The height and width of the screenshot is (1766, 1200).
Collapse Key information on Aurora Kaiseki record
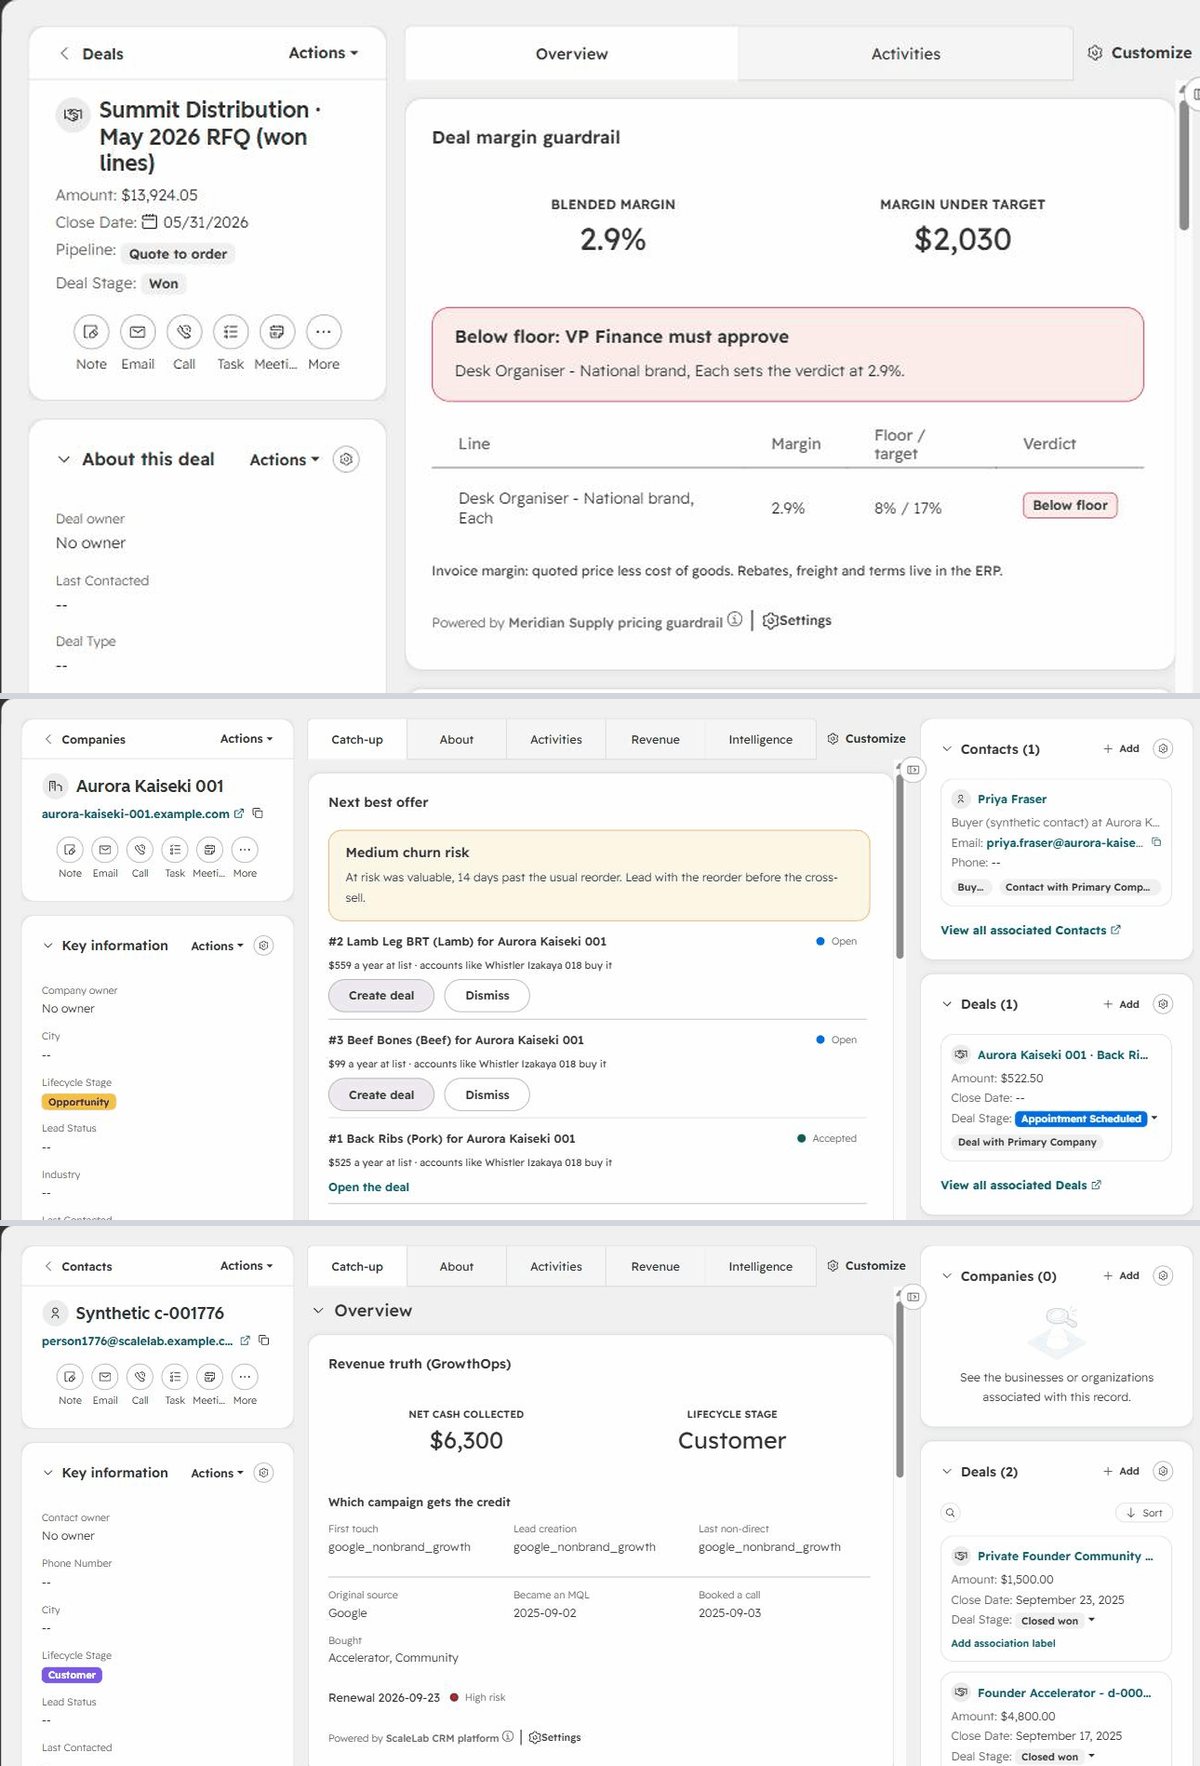tap(48, 945)
